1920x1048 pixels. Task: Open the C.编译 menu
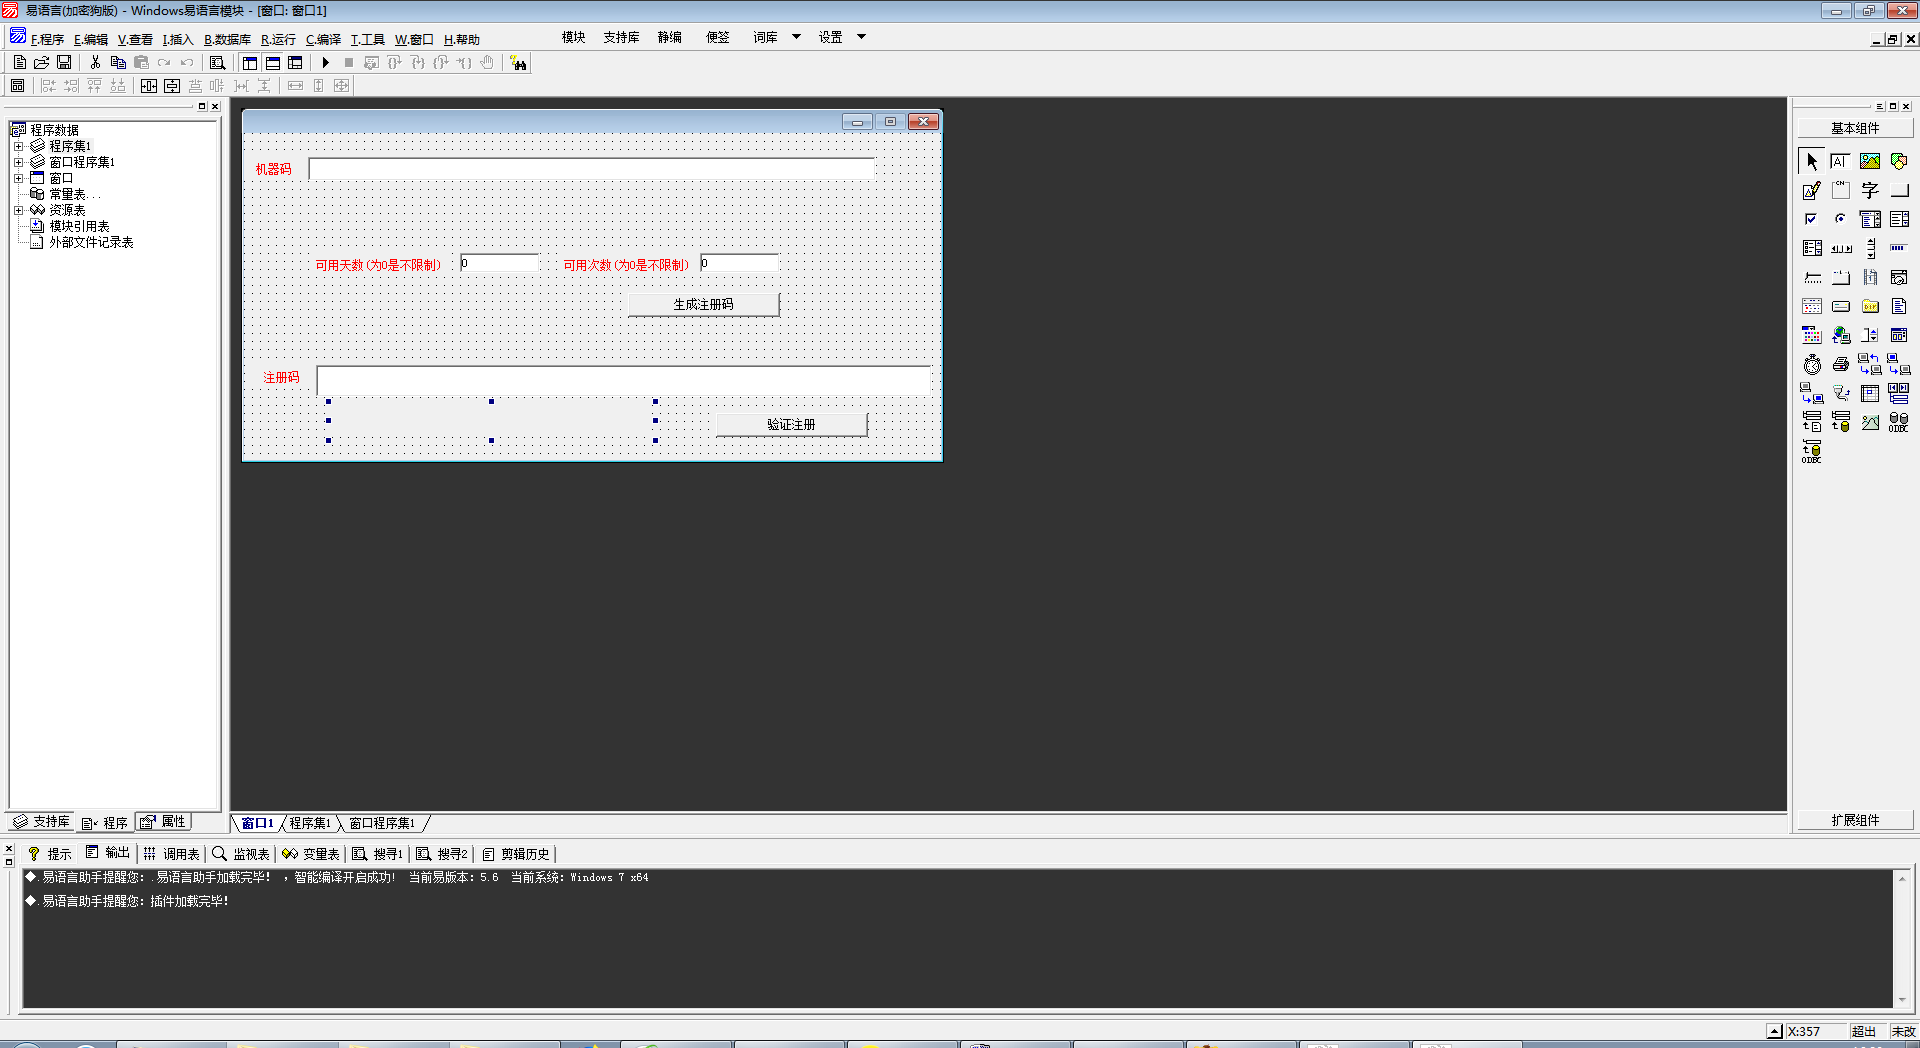tap(323, 40)
